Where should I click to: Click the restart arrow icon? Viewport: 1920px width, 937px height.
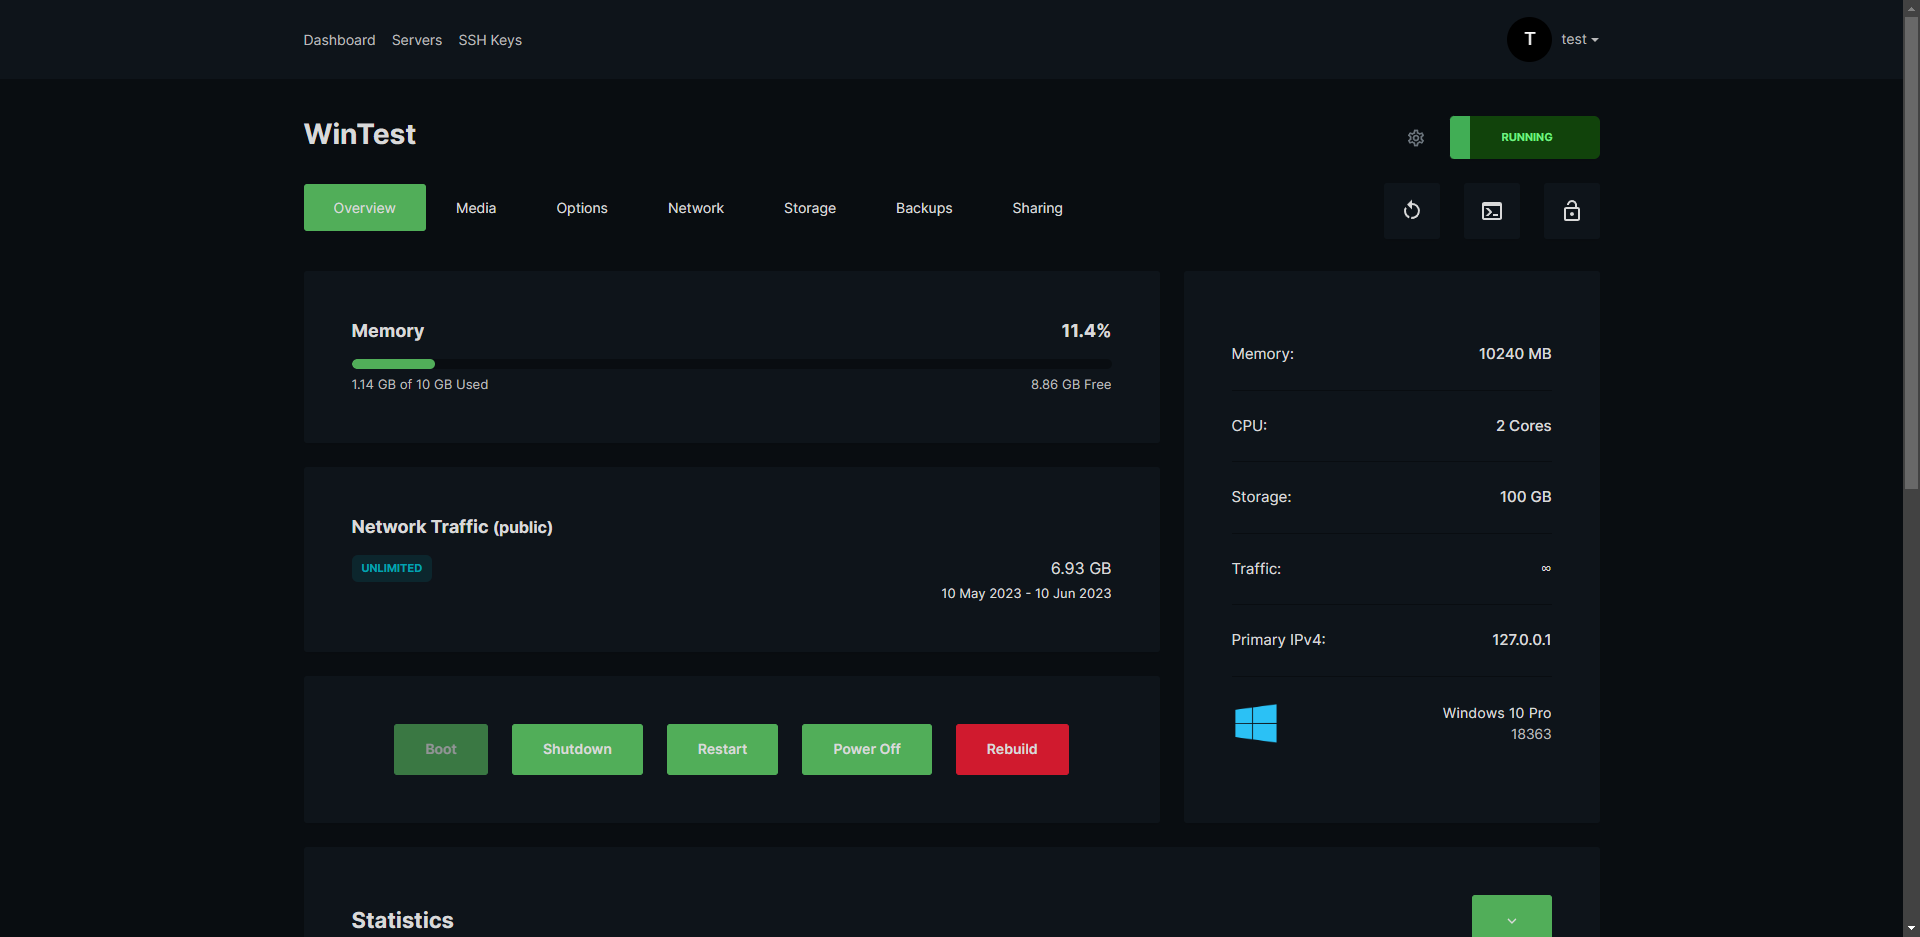1411,210
